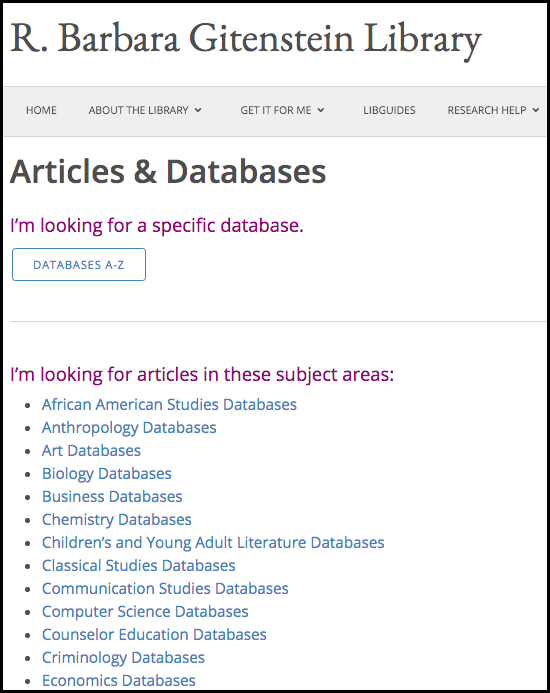550x693 pixels.
Task: Open Children's and Young Adult Literature Databases
Action: point(213,543)
